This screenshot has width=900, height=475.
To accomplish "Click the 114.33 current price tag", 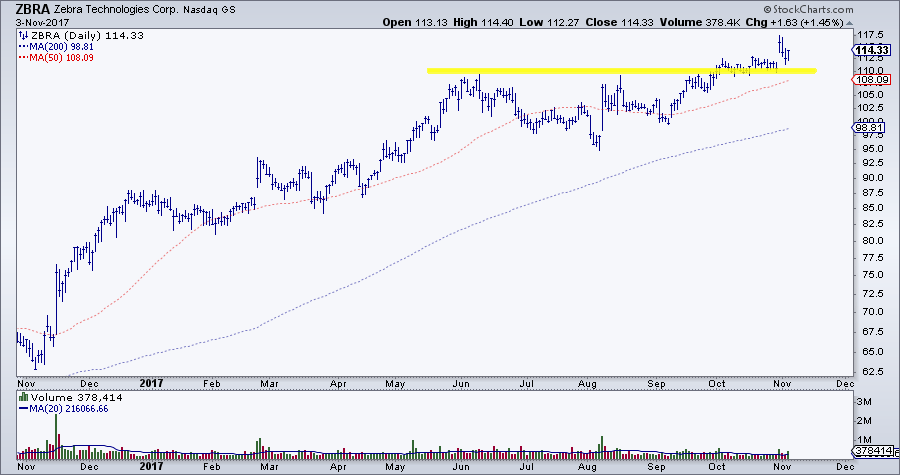I will (x=867, y=50).
